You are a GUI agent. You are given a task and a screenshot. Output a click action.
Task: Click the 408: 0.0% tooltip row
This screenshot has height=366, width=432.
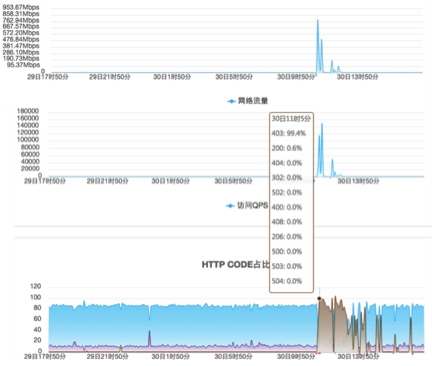(287, 222)
